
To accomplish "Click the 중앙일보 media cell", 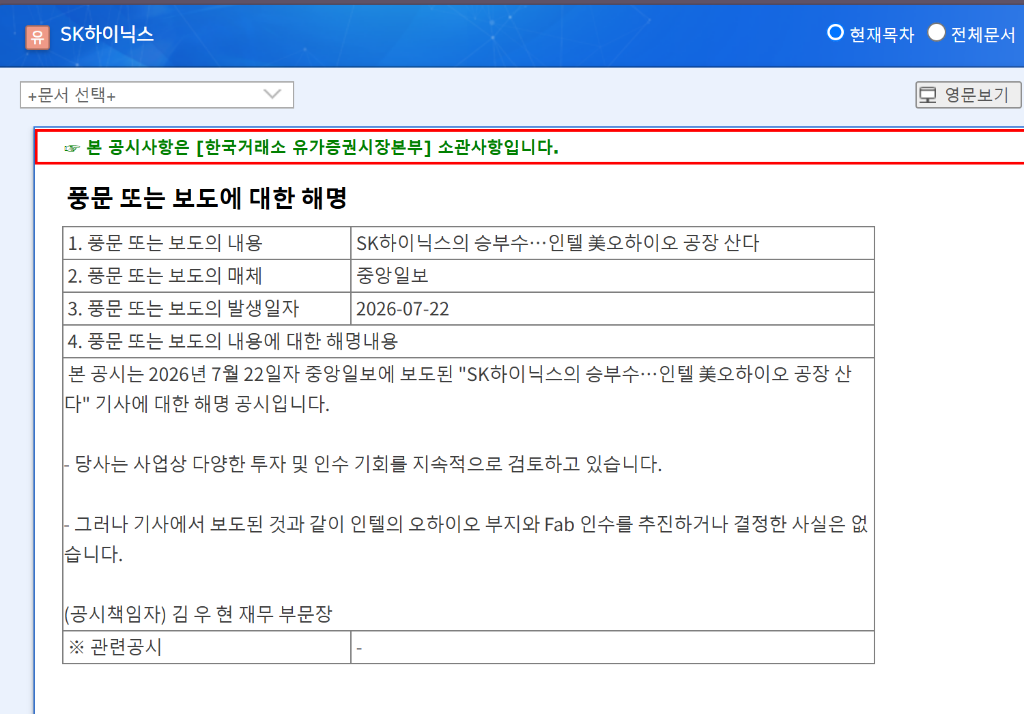I will point(613,276).
